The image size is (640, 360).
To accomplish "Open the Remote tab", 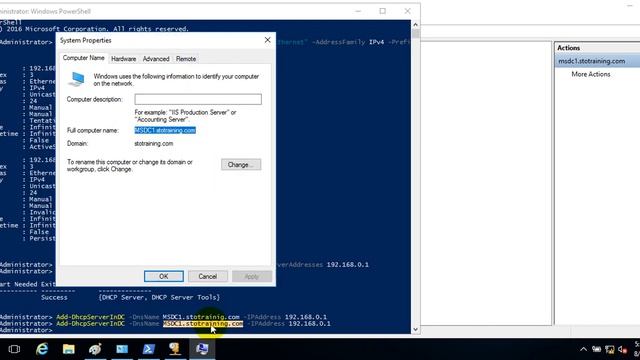I will [x=186, y=59].
